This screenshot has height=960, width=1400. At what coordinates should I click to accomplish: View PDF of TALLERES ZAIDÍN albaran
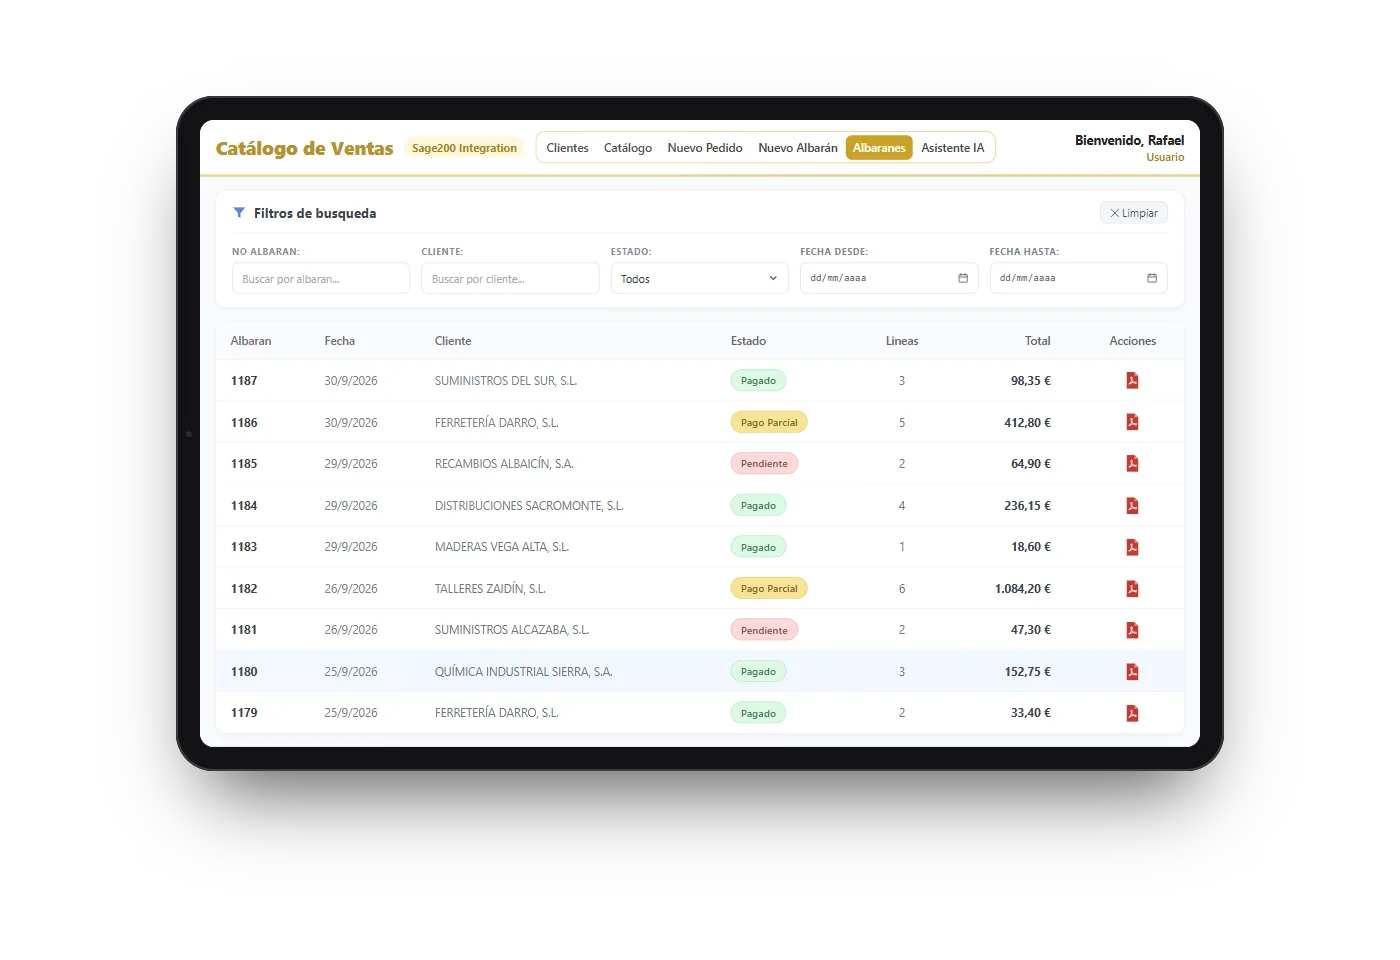pos(1132,589)
